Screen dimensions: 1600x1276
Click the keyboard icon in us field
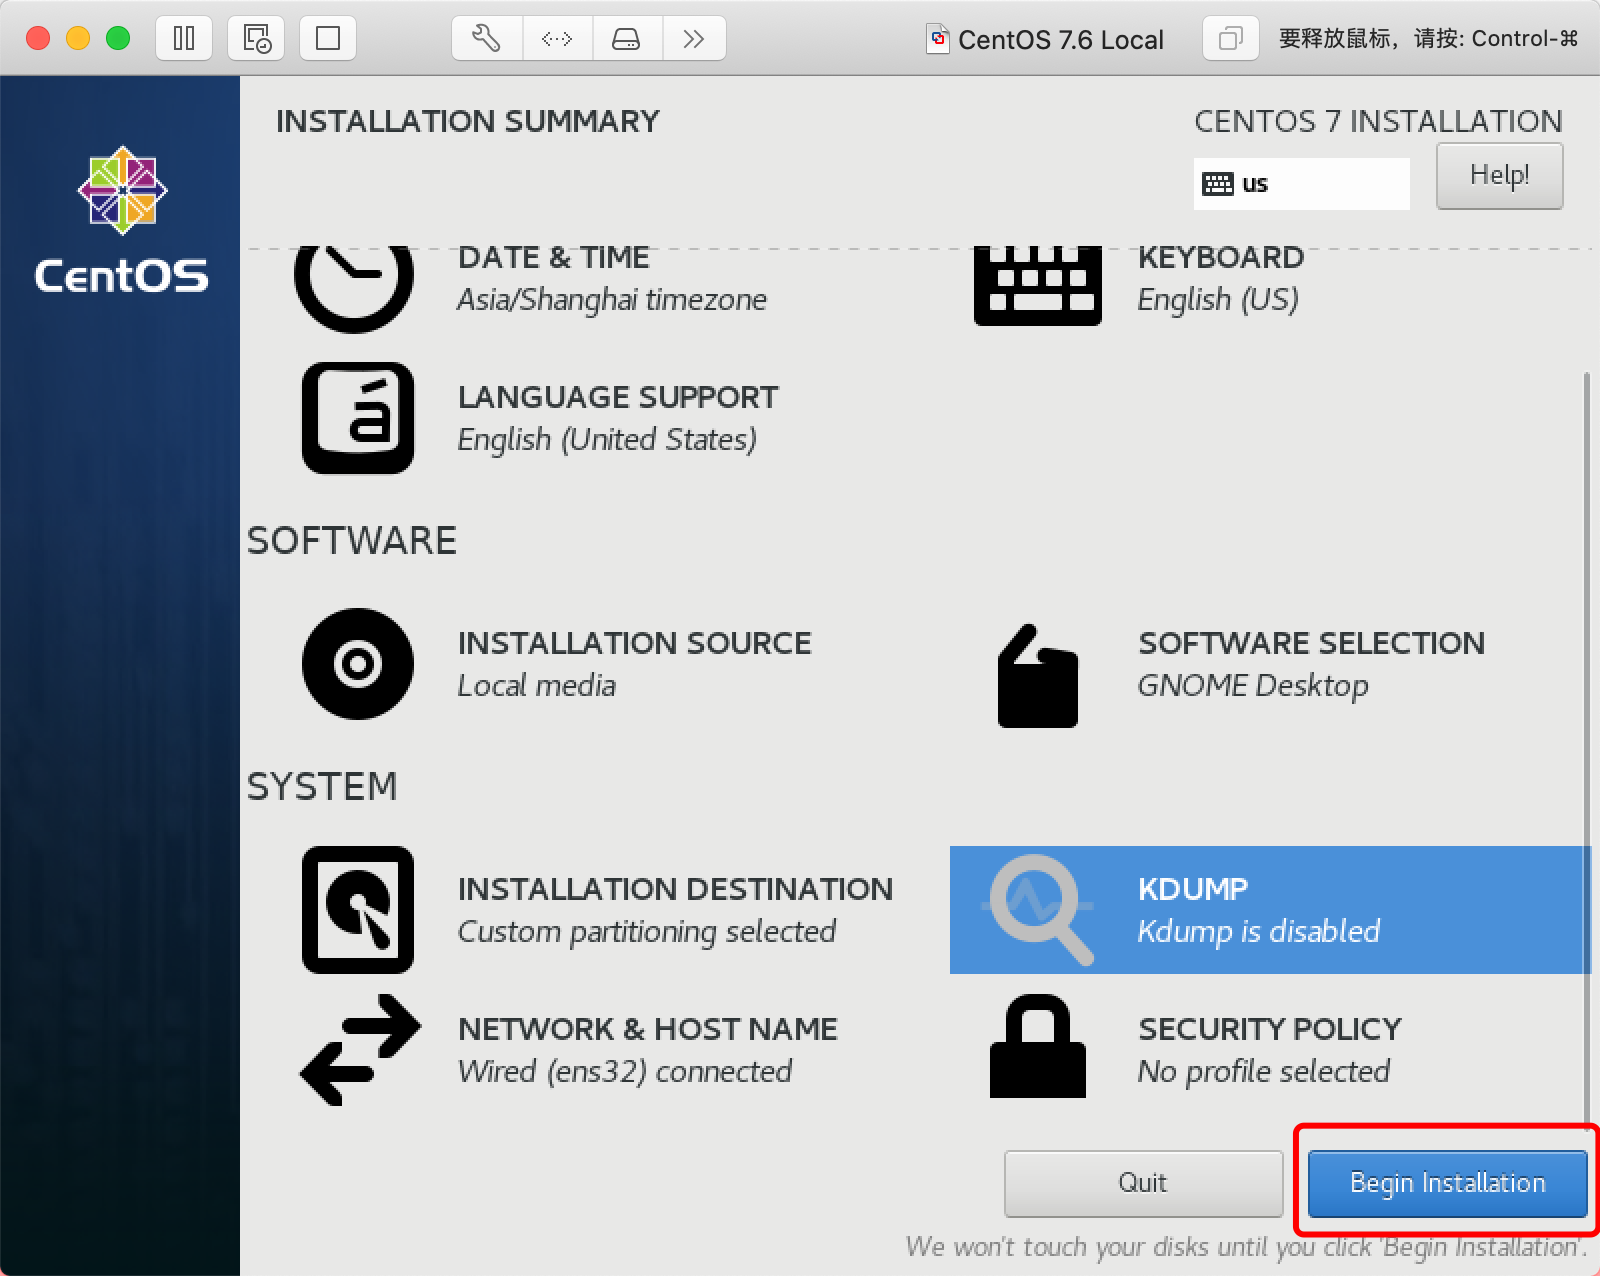pos(1218,184)
